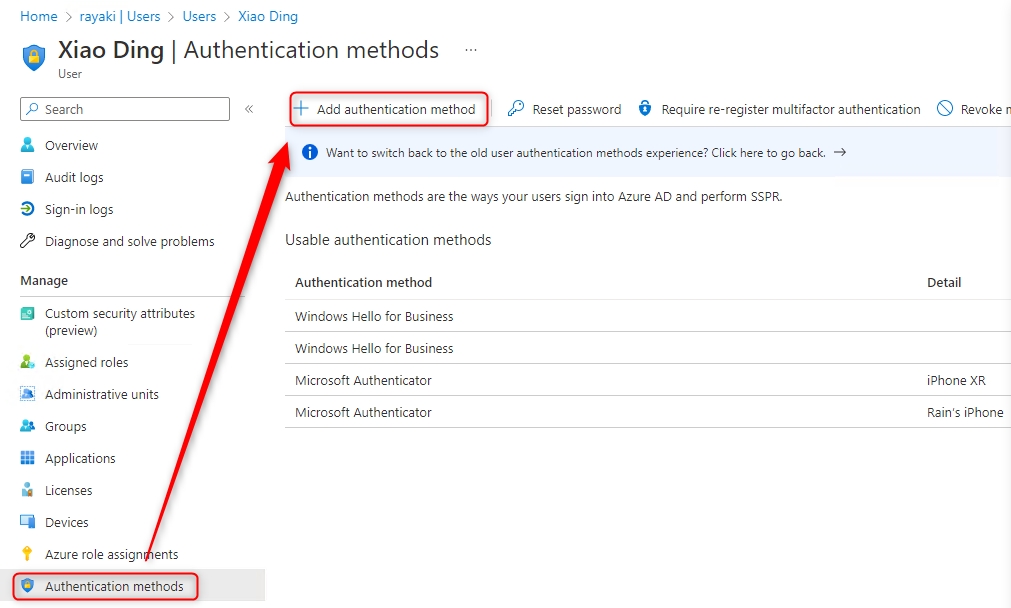Collapse the sidebar with double chevron

point(249,109)
